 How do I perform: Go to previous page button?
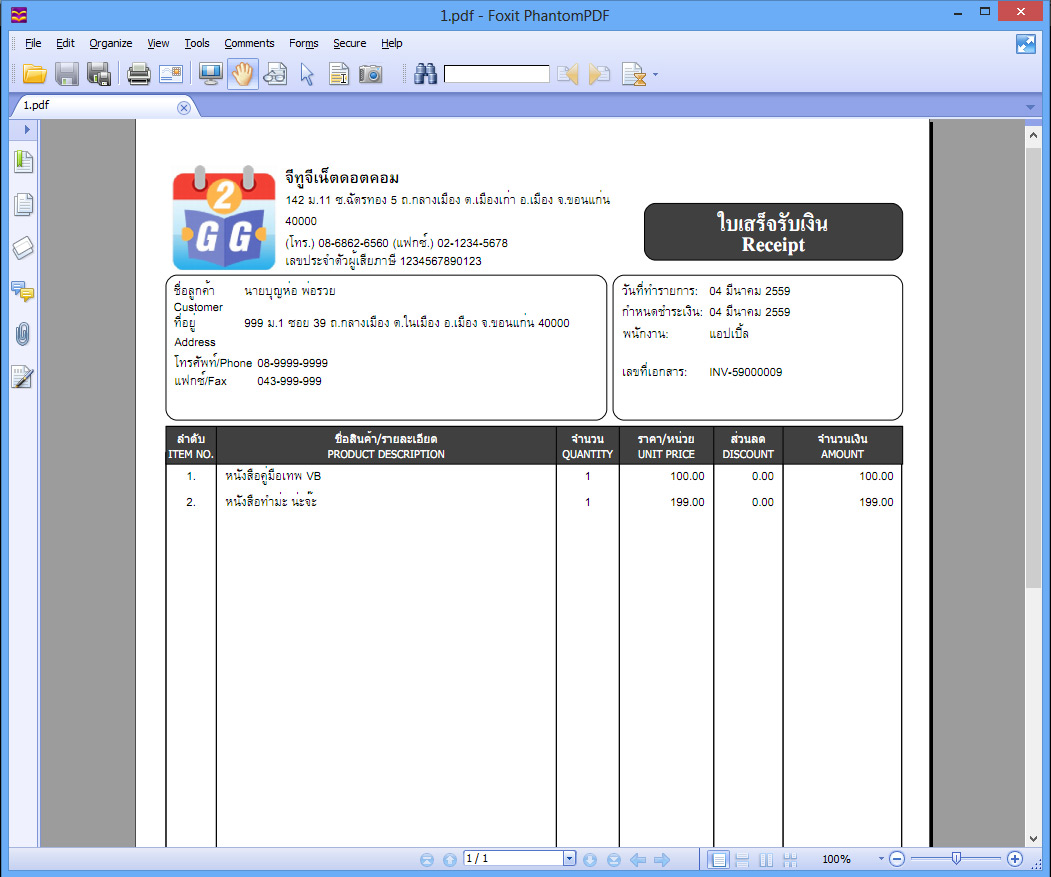[450, 860]
